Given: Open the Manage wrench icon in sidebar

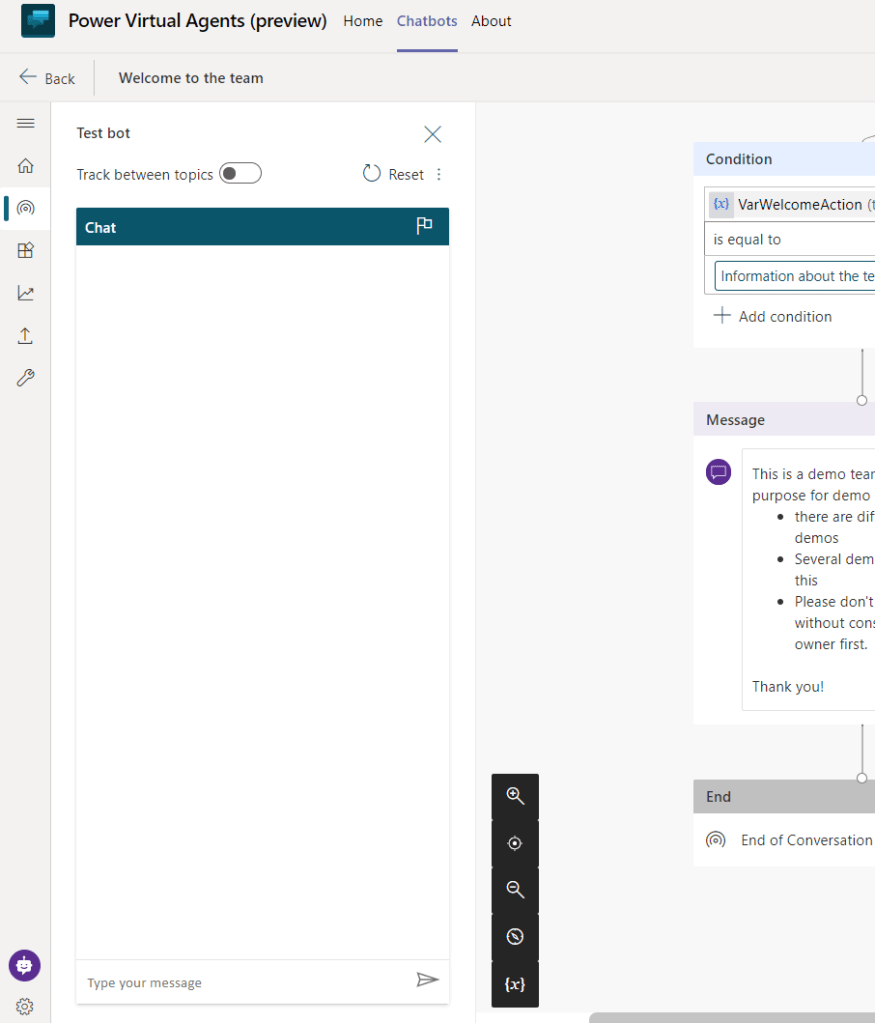Looking at the screenshot, I should click(x=26, y=378).
